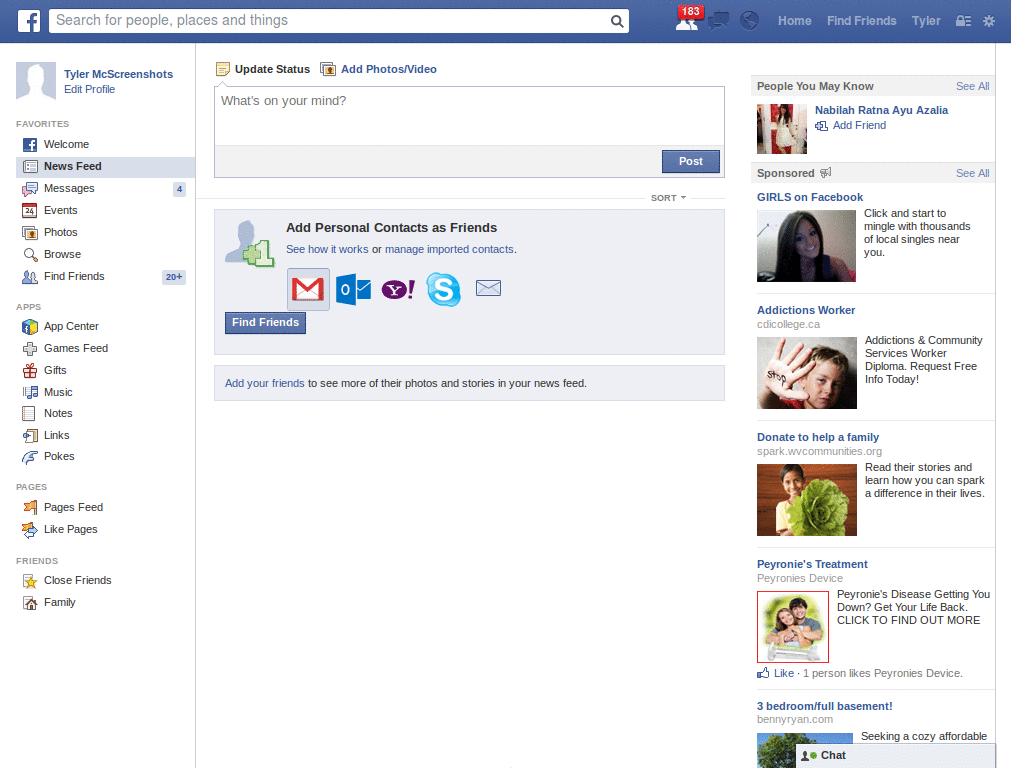This screenshot has width=1024, height=768.
Task: Open friend requests icon with 183 badge
Action: click(x=687, y=20)
